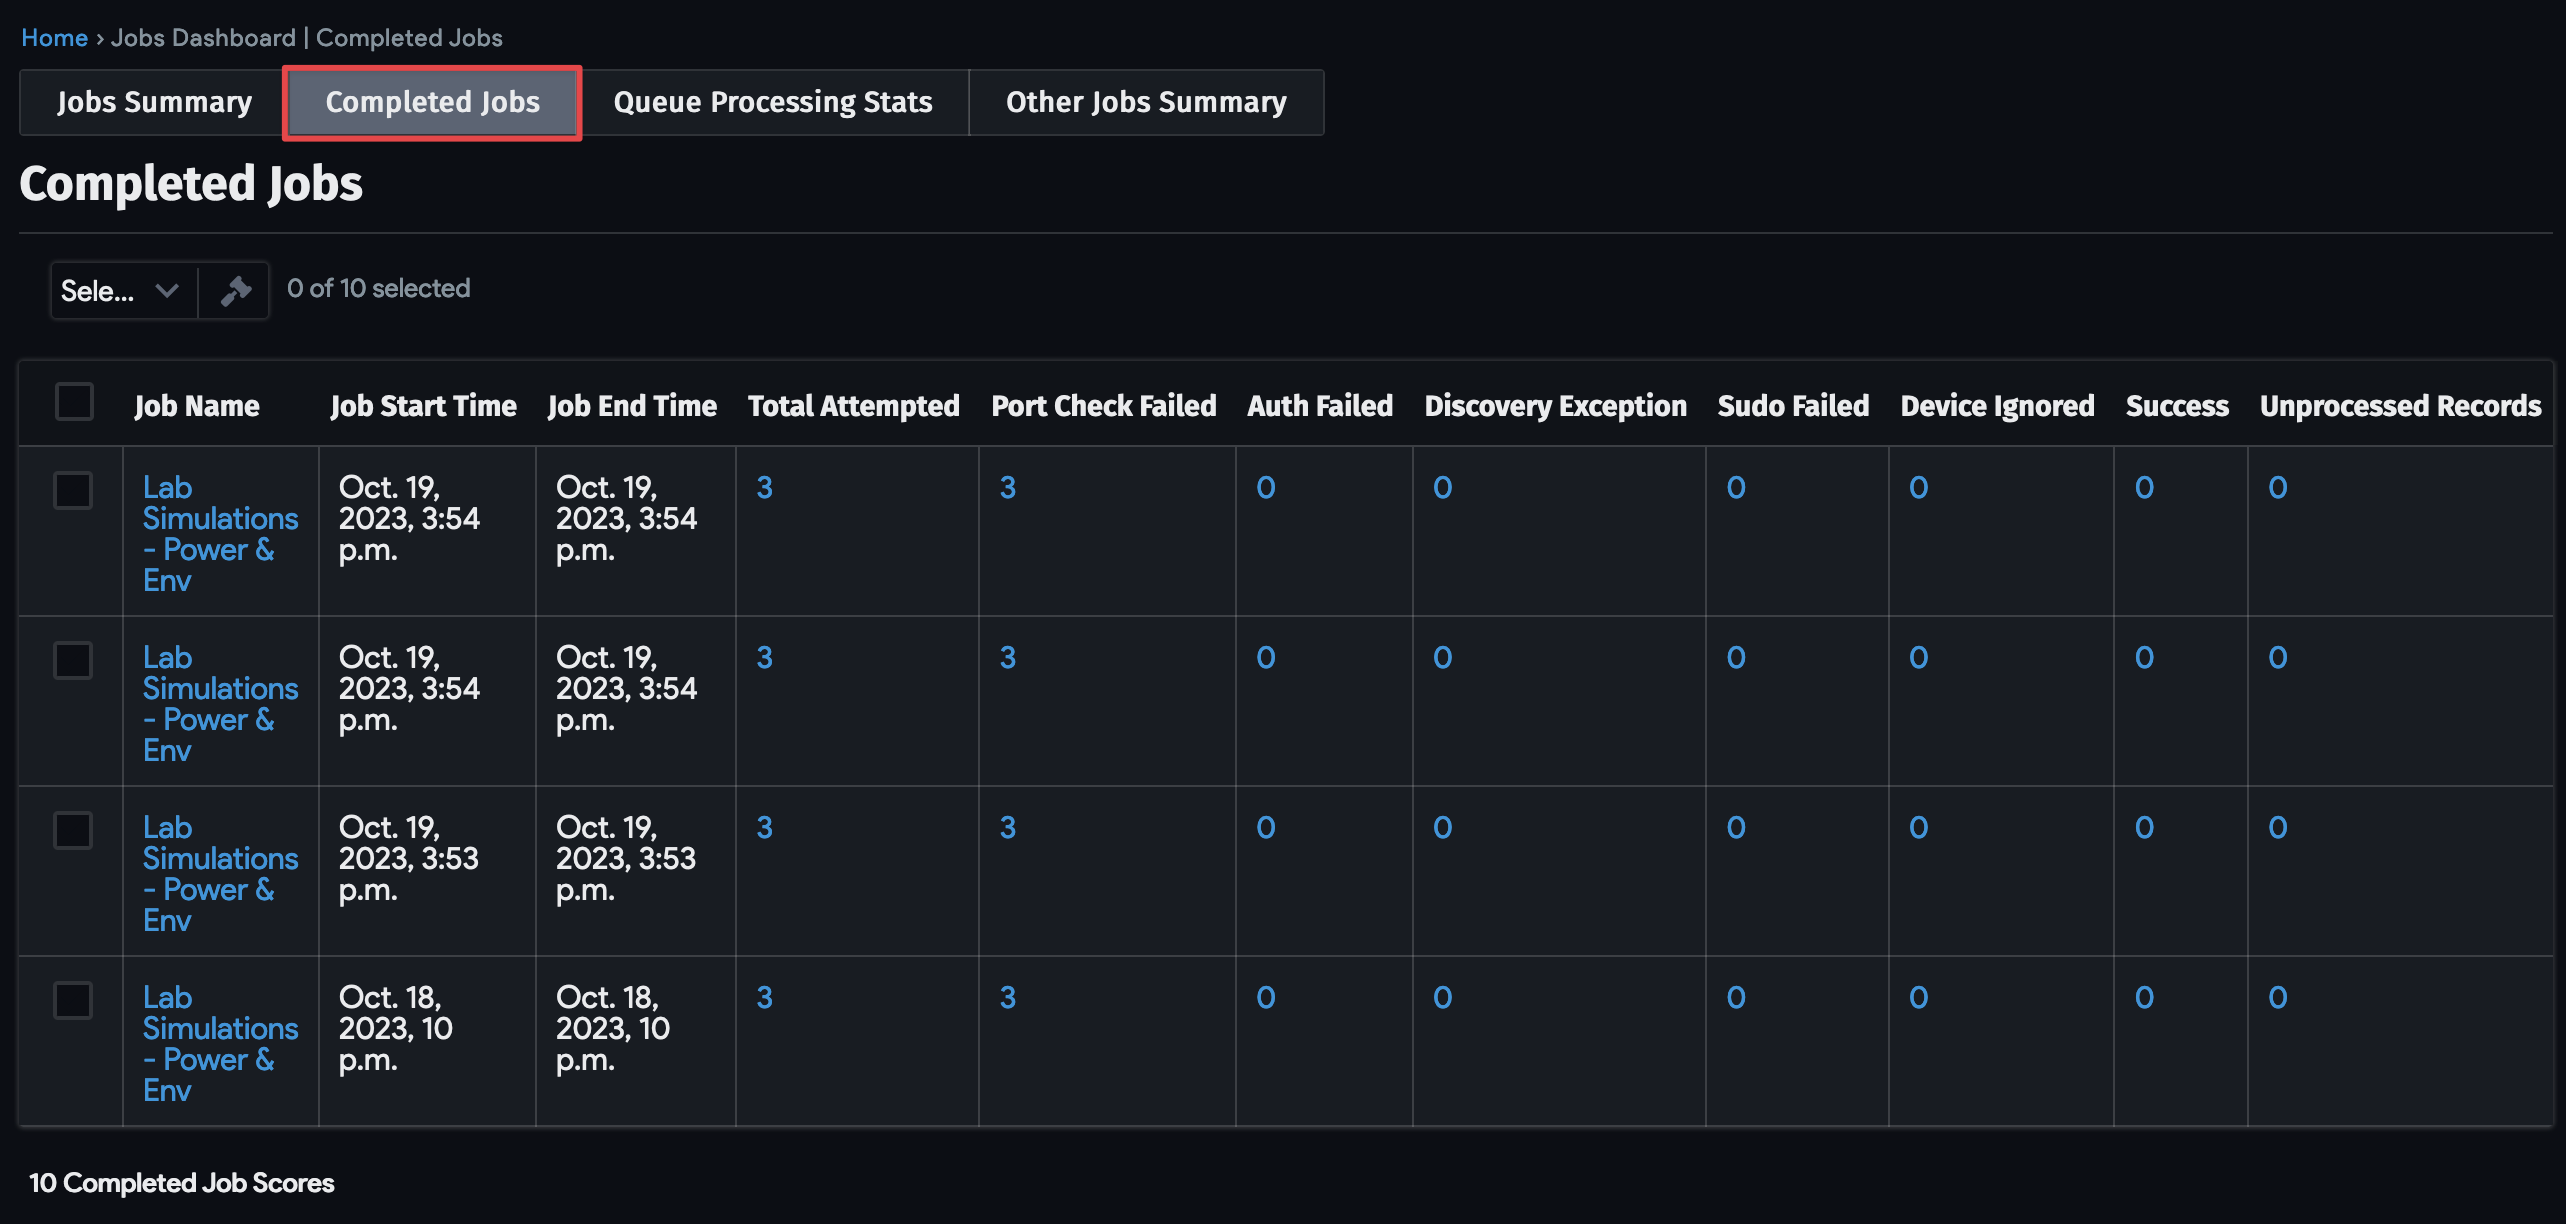Click the Unprocessed Records column header

[x=2400, y=406]
